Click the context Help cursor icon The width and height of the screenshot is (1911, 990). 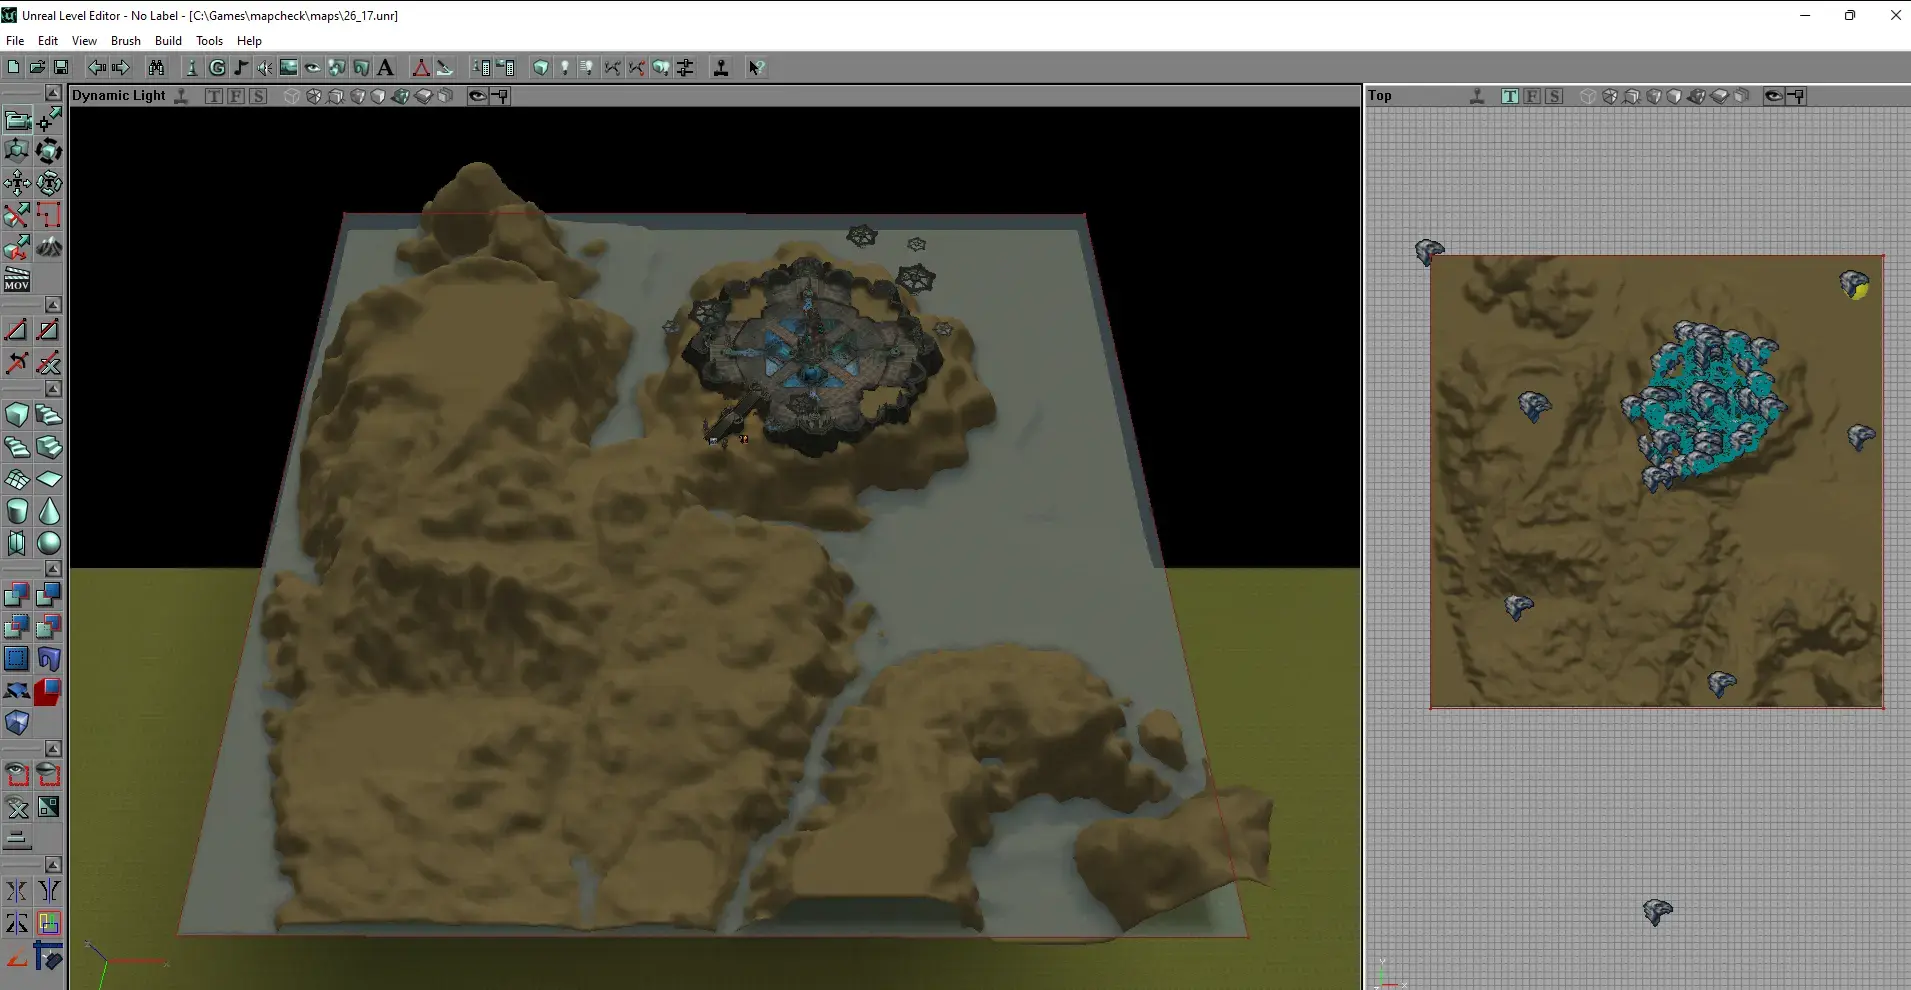point(757,68)
